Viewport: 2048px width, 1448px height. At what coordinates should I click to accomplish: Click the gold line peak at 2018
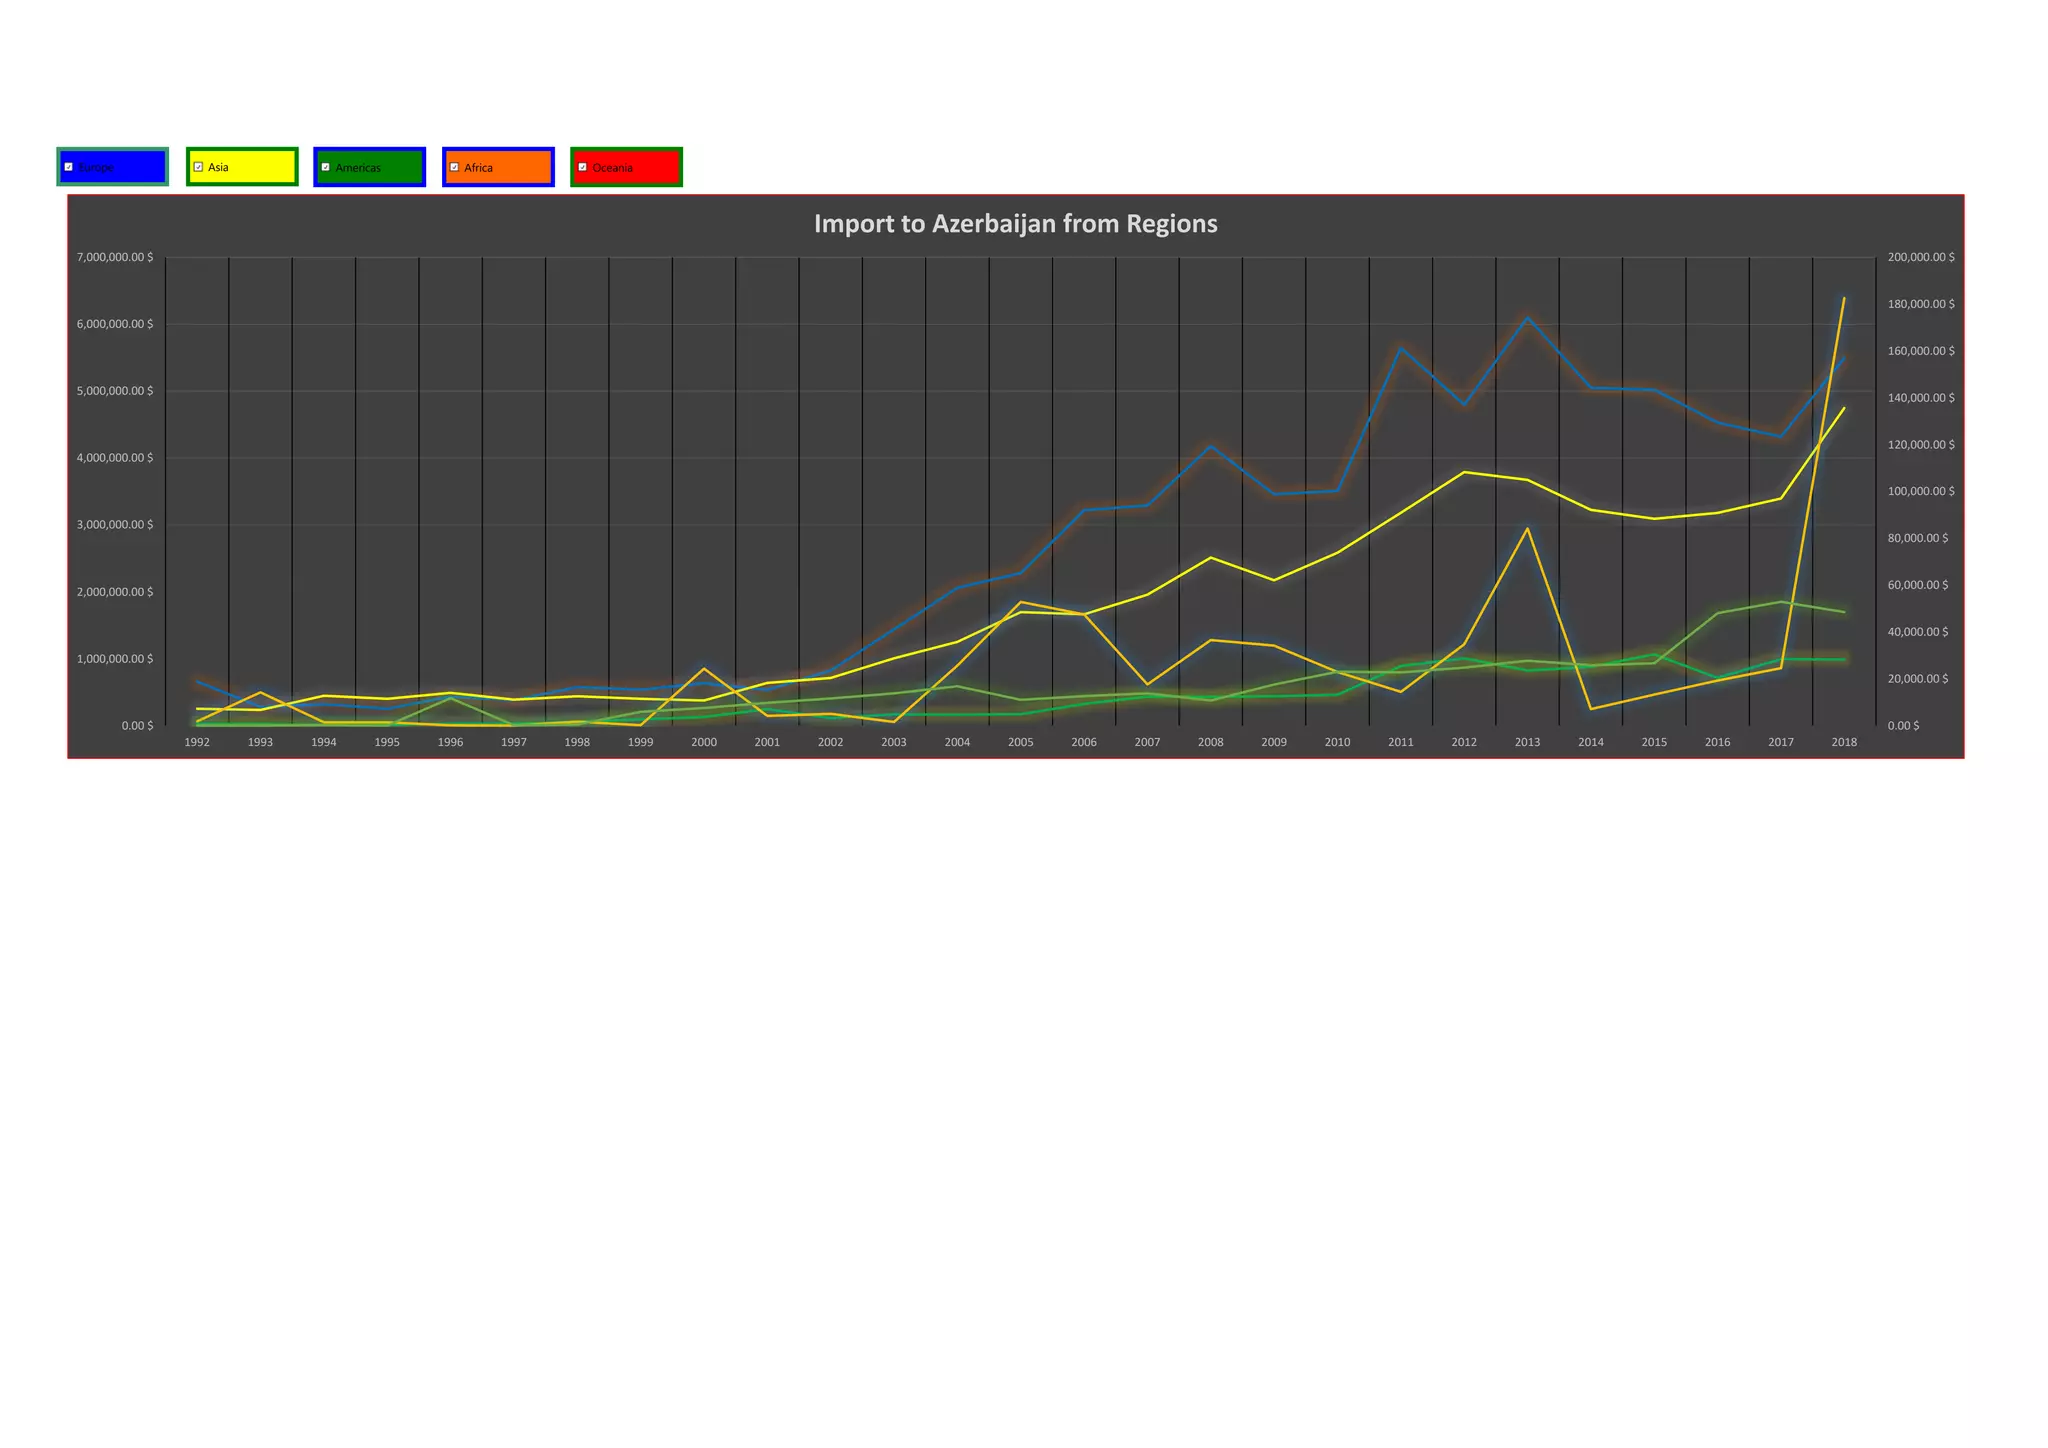point(1843,299)
